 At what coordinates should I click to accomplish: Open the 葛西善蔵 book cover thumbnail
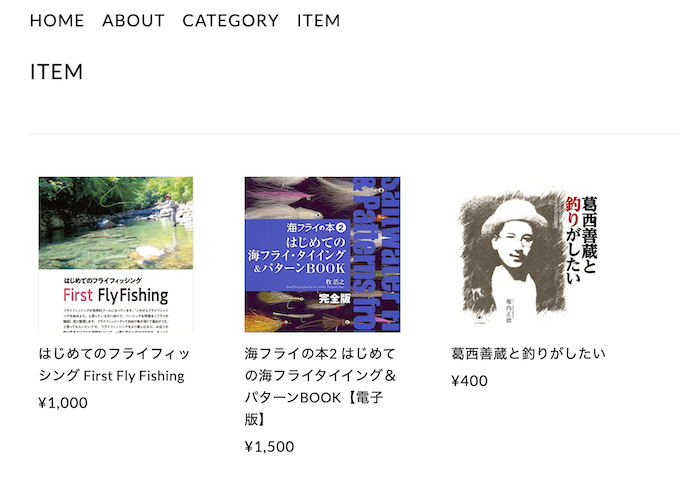click(x=528, y=254)
